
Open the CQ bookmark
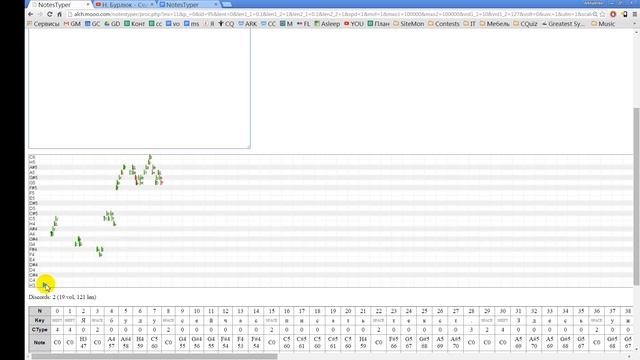(x=227, y=24)
